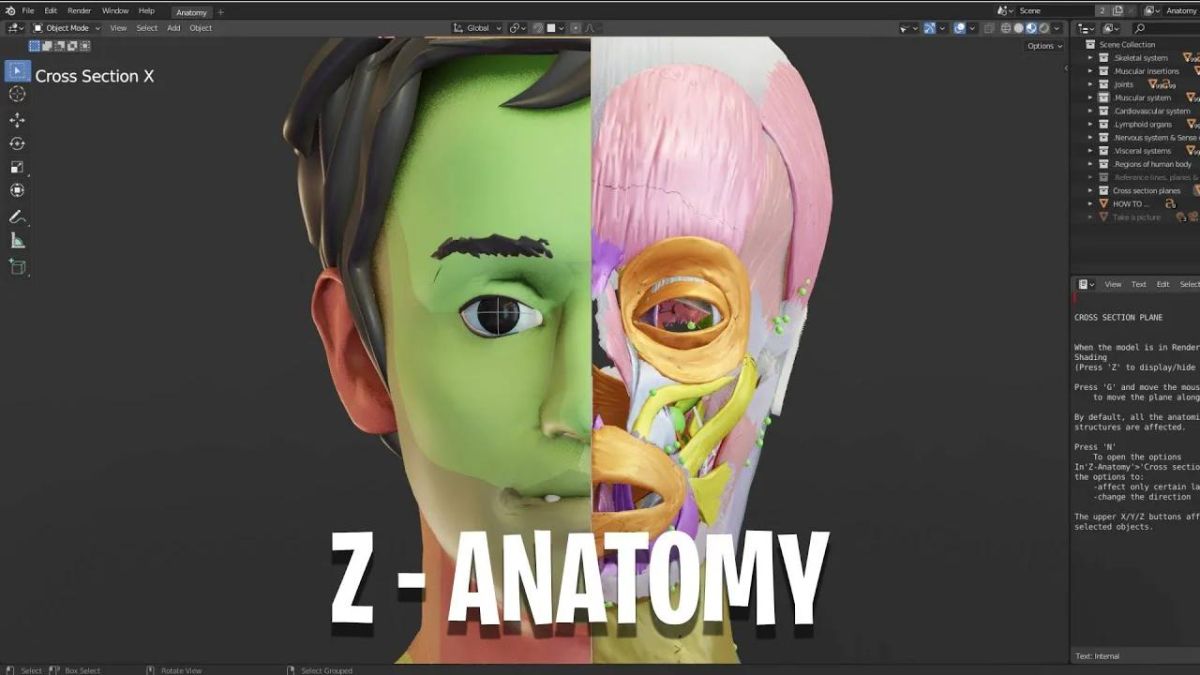Open the viewport View menu
This screenshot has width=1200, height=675.
118,28
